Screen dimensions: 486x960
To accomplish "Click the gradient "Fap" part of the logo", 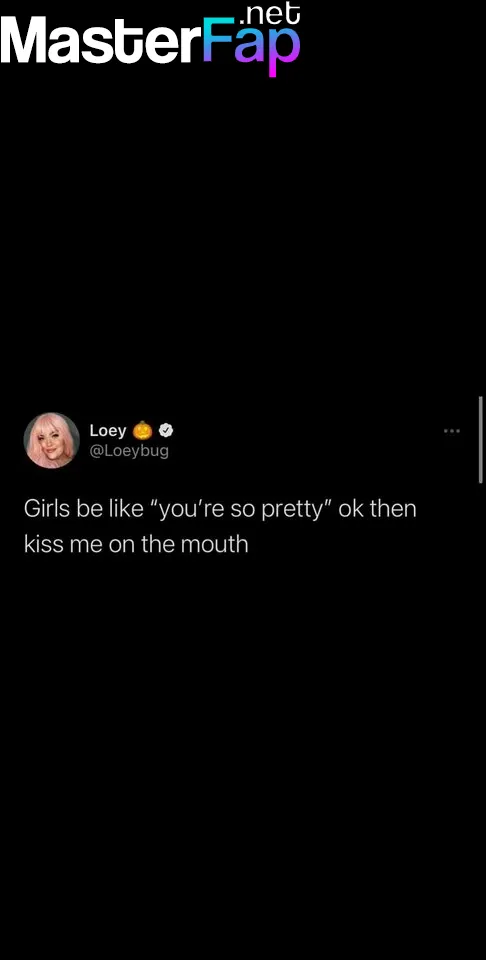I will click(x=252, y=46).
